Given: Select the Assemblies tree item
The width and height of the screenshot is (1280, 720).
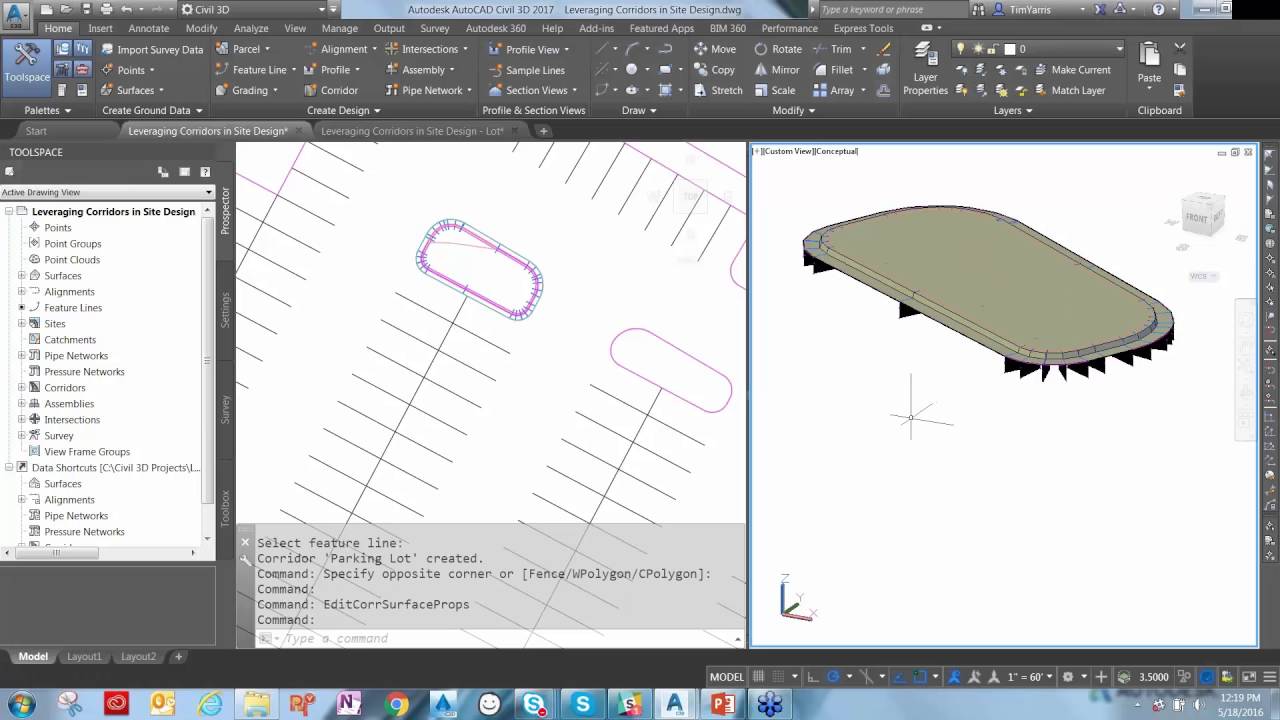Looking at the screenshot, I should click(x=68, y=404).
